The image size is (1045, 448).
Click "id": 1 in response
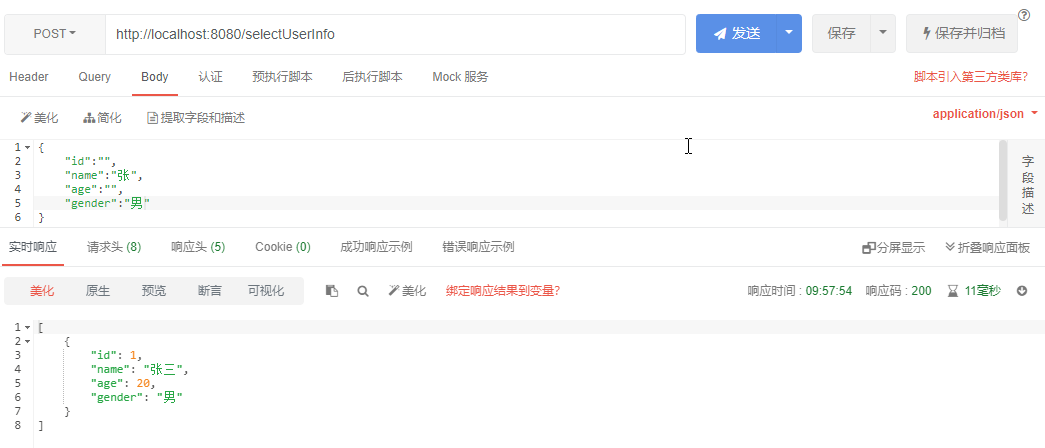pos(117,355)
